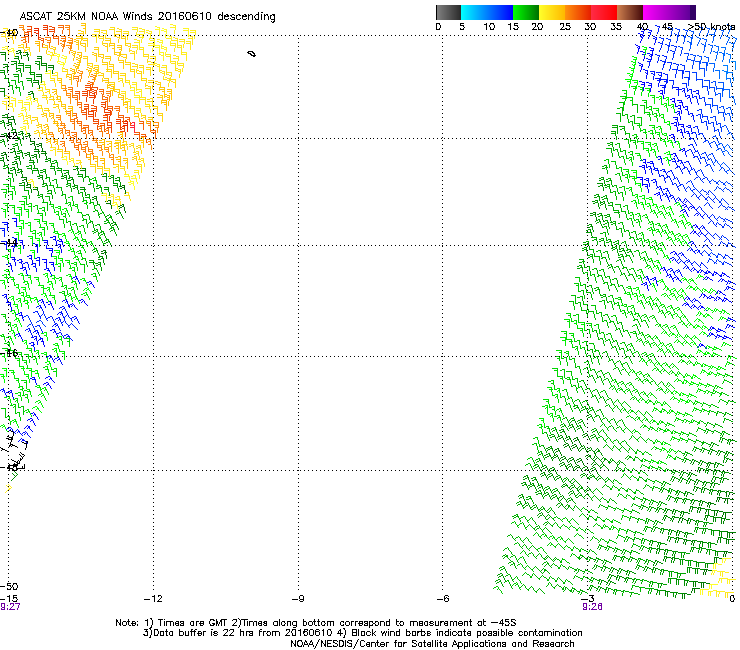The width and height of the screenshot is (740, 650).
Task: Click the 'NOAA/NESDIS/Center for Satellite Applications and Research' credit
Action: (432, 644)
